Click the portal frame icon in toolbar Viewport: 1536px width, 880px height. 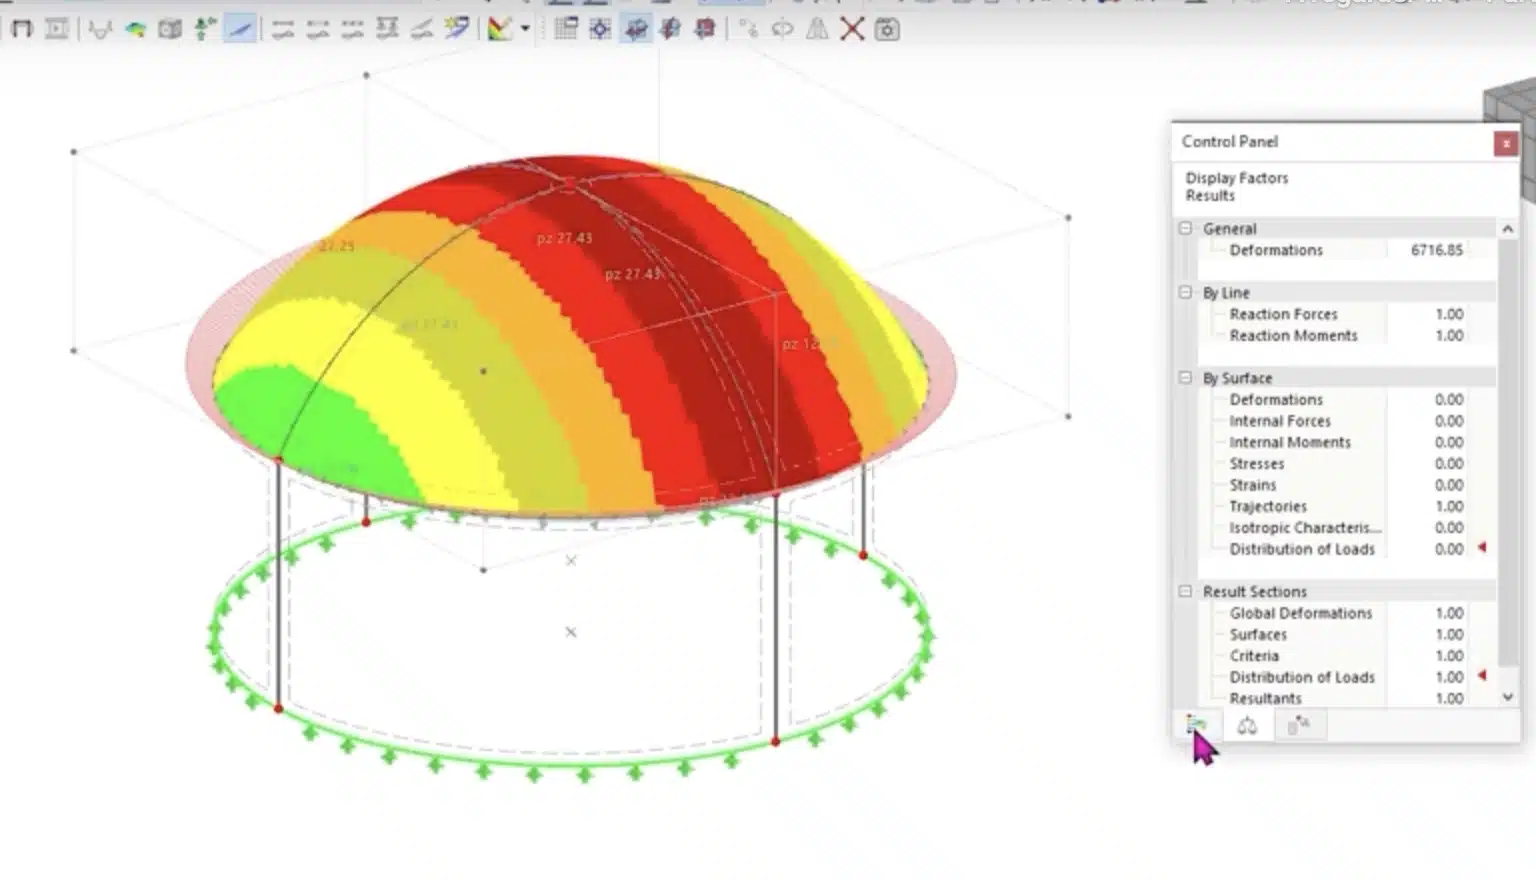pyautogui.click(x=21, y=29)
